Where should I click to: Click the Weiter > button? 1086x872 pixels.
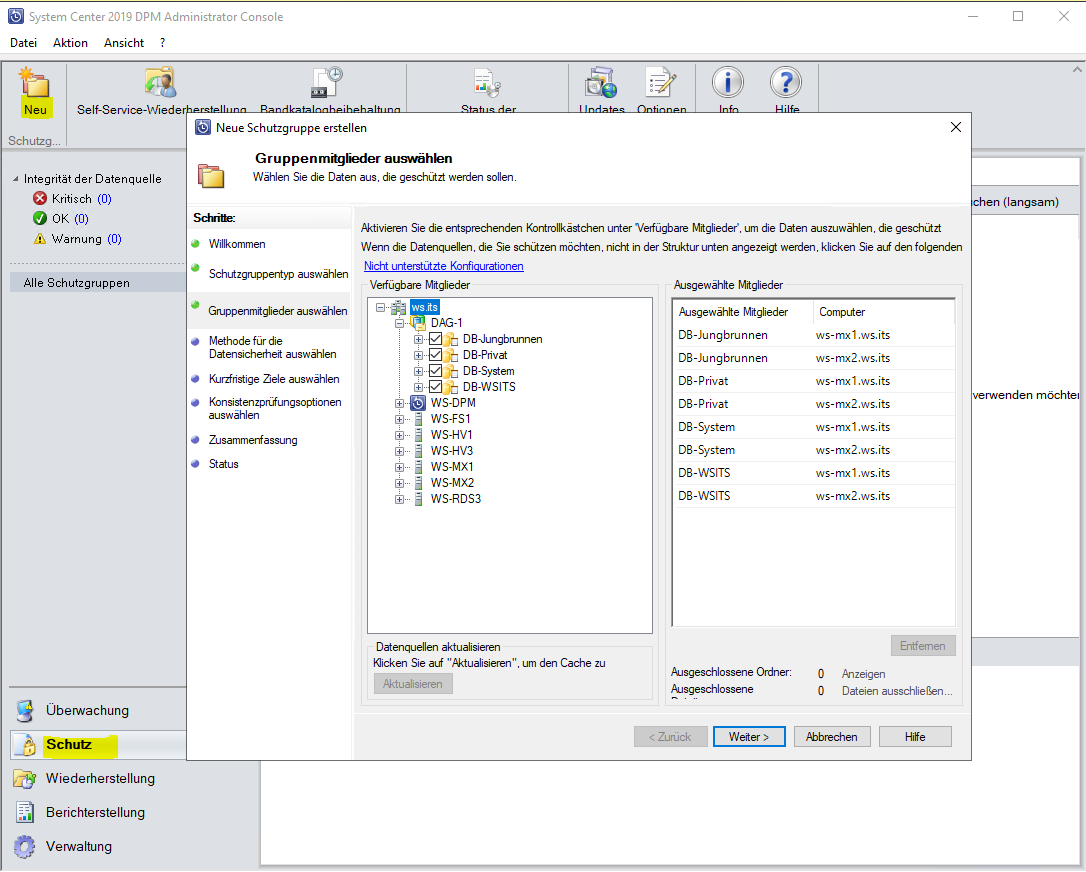click(749, 737)
